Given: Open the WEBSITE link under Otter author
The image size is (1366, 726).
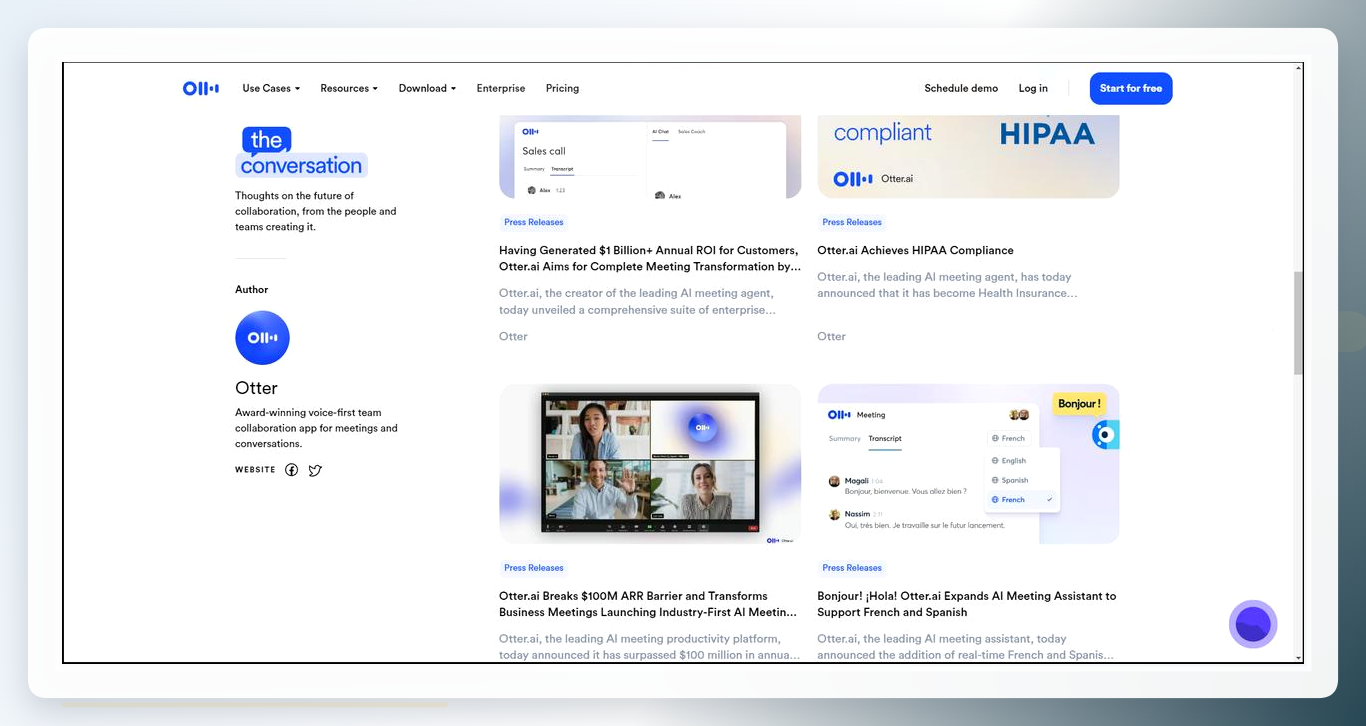Looking at the screenshot, I should point(255,470).
